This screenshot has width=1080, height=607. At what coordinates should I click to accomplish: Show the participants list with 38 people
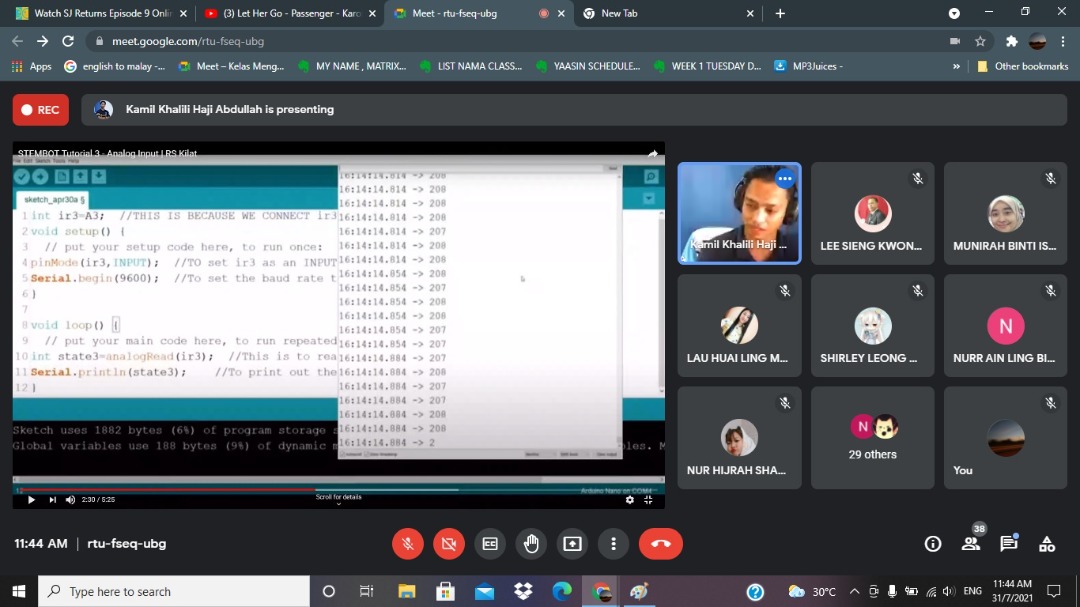pyautogui.click(x=970, y=544)
